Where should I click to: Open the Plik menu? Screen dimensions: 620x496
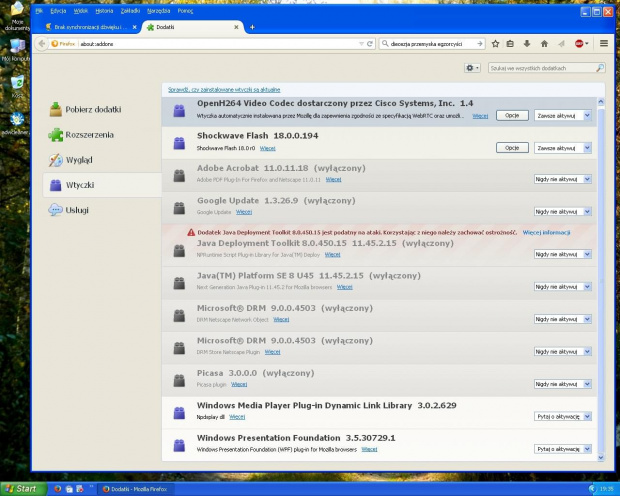click(39, 11)
